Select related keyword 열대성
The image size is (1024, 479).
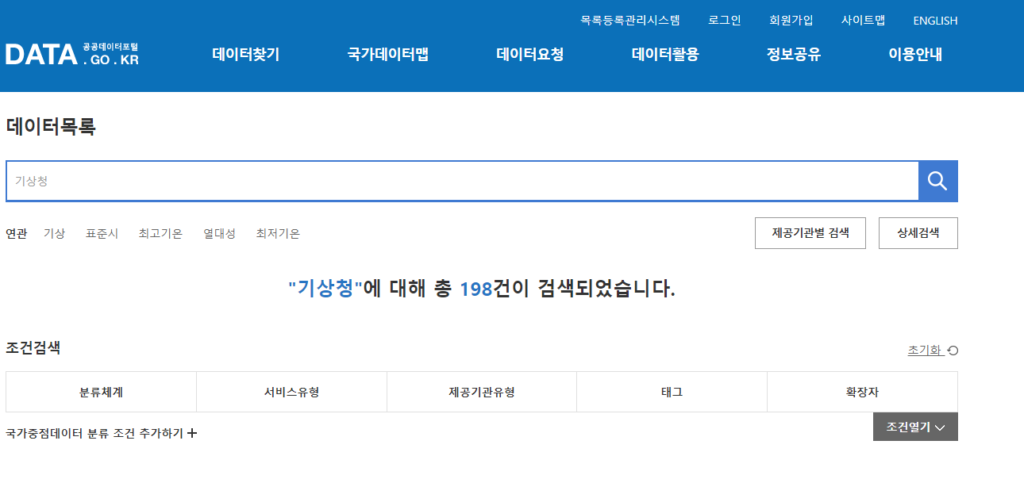point(219,234)
